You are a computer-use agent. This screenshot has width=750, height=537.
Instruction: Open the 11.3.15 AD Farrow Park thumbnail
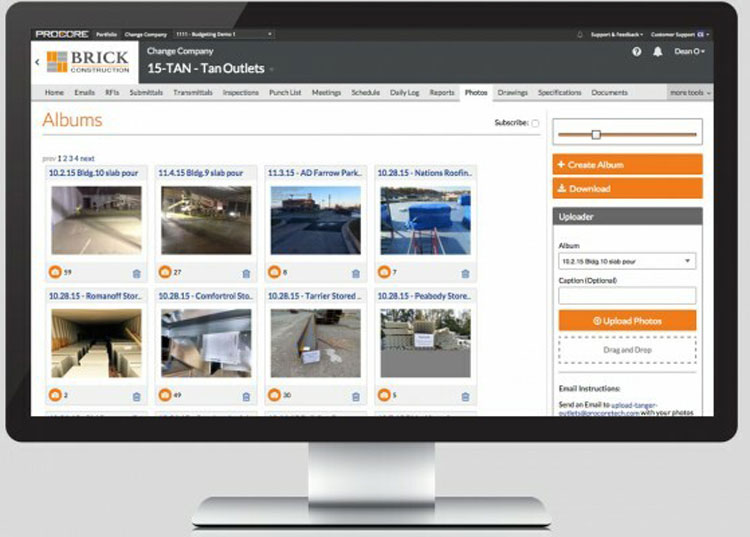316,220
